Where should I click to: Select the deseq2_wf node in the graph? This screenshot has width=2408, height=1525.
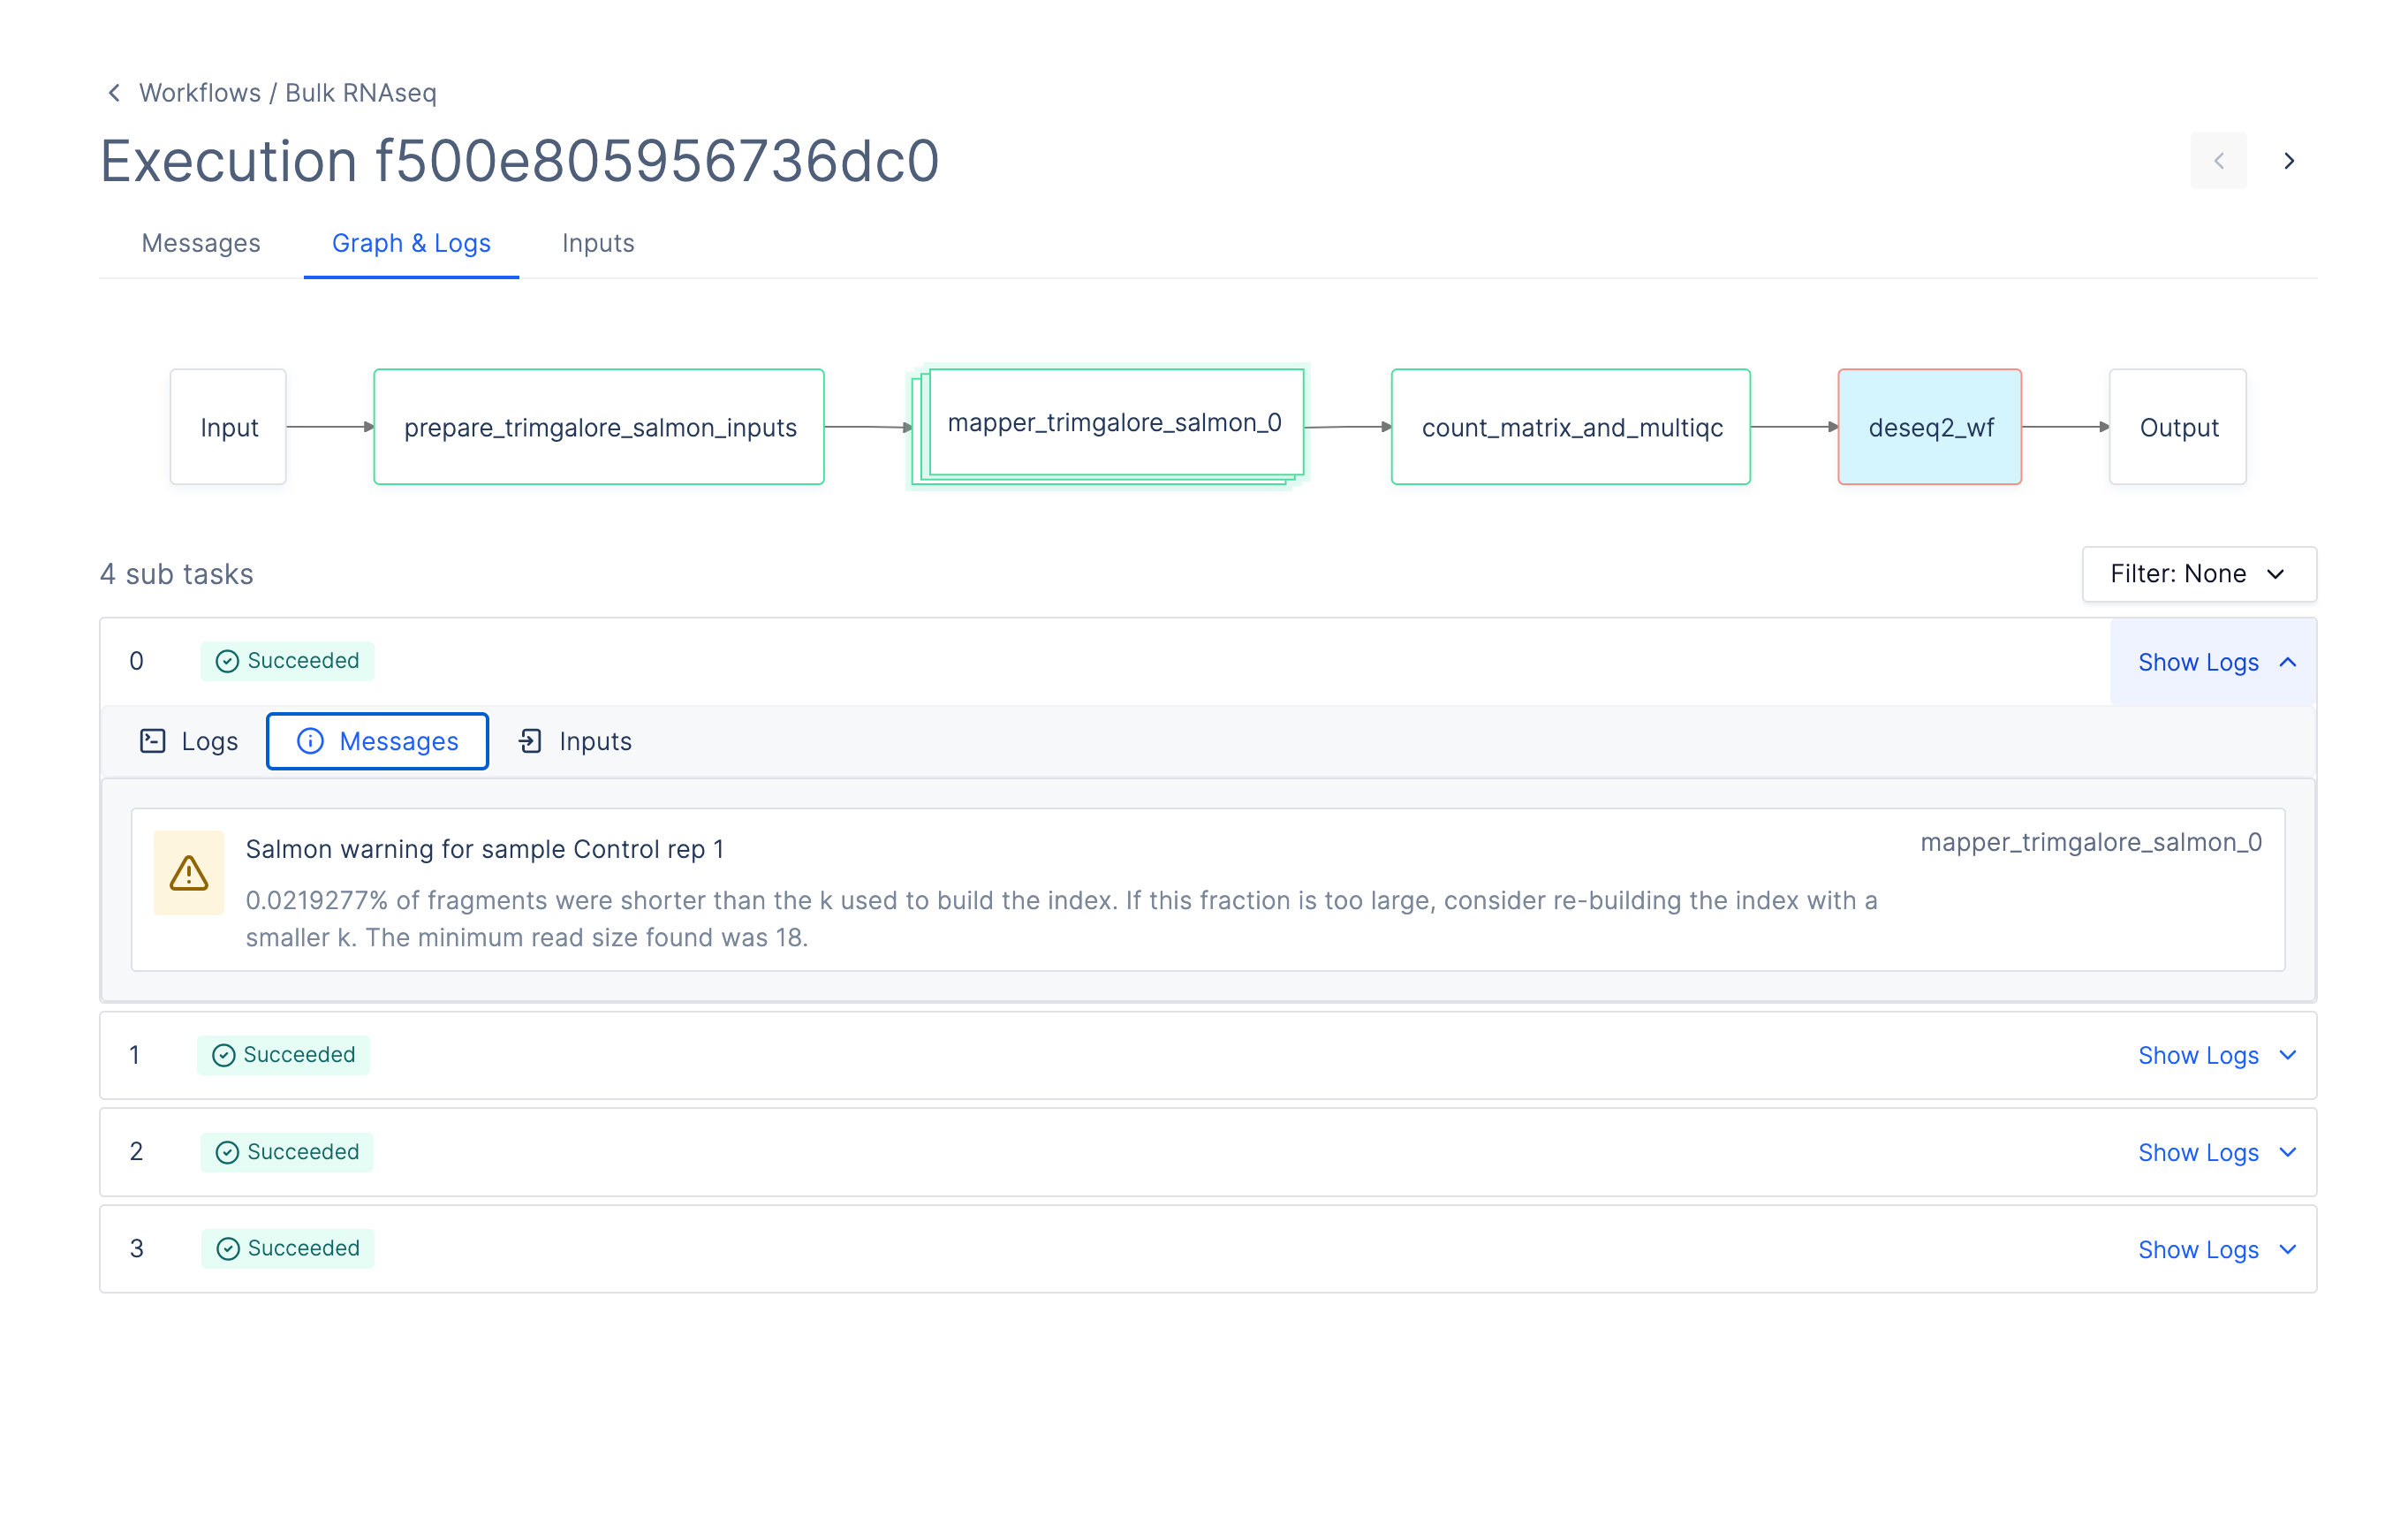click(1929, 426)
